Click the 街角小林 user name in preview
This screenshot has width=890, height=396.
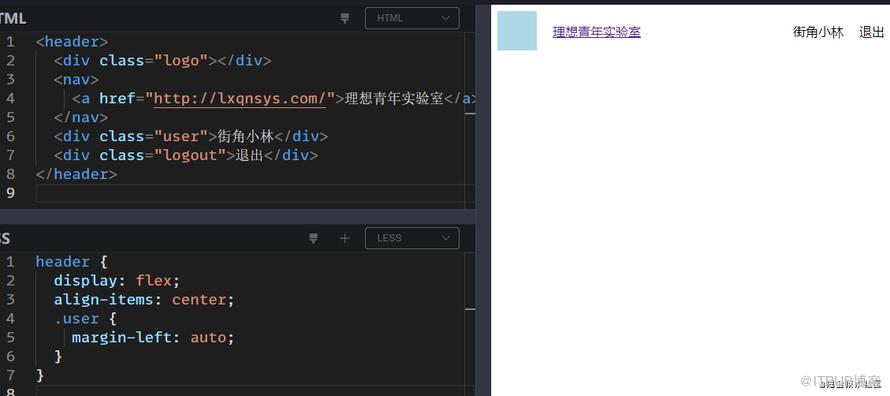[818, 32]
